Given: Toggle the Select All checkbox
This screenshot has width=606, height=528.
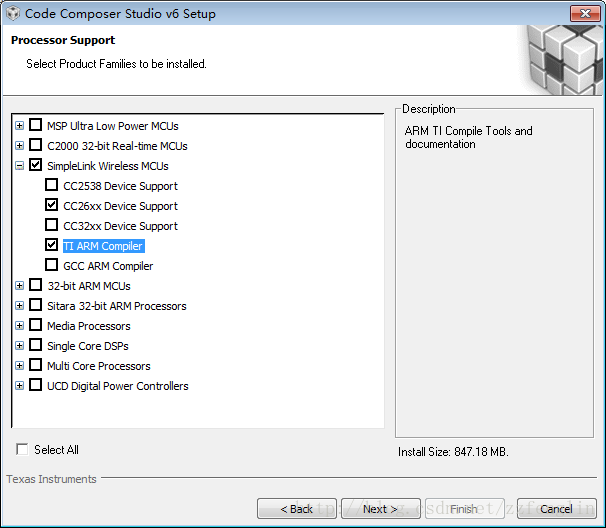Looking at the screenshot, I should [22, 449].
